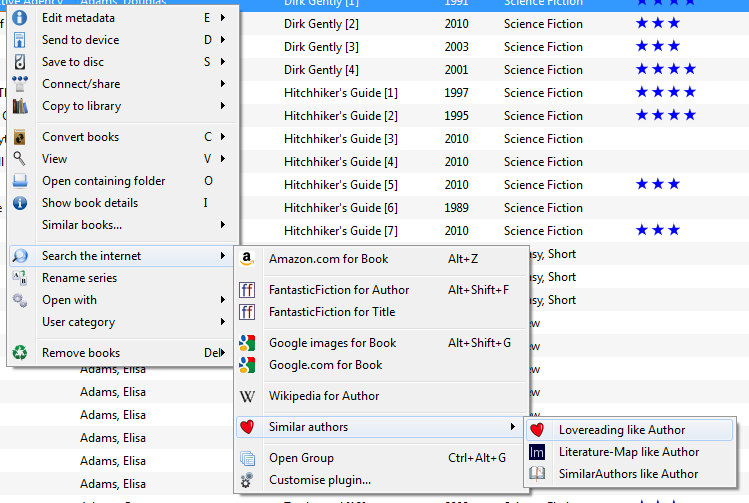Select Remove books menu entry
Viewport: 749px width, 503px height.
(x=123, y=353)
